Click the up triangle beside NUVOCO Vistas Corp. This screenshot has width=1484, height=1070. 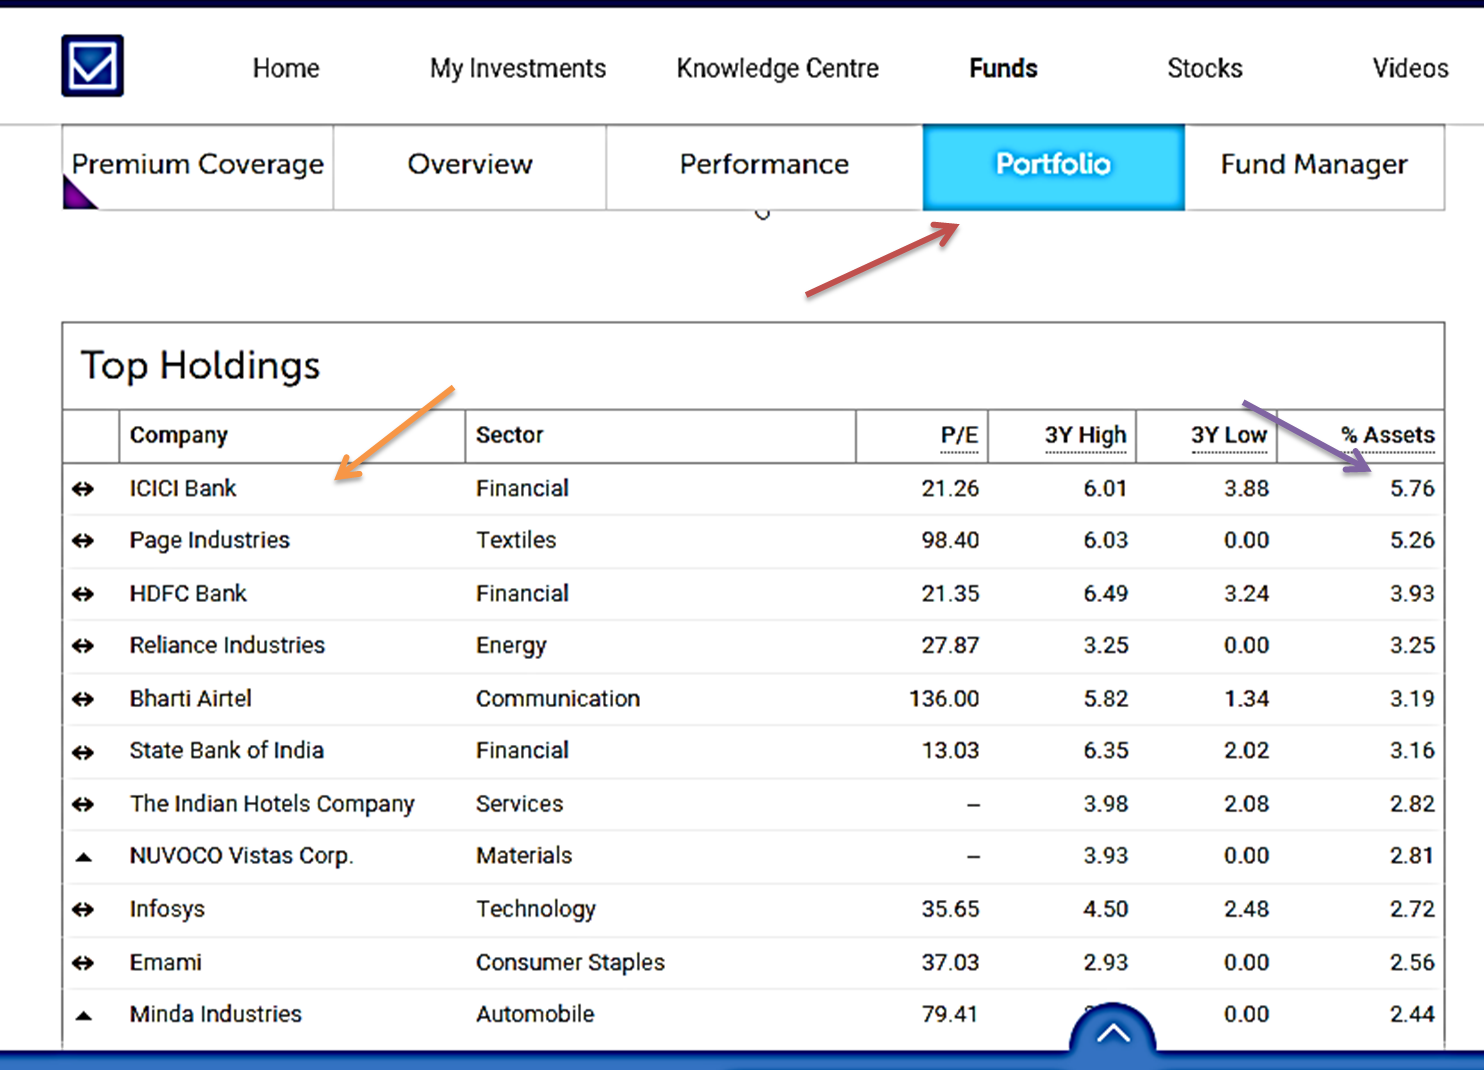point(84,857)
